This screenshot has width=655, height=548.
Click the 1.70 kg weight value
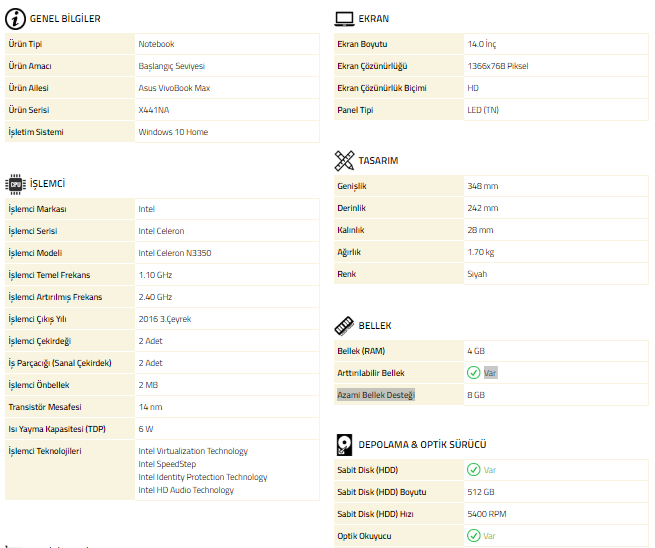481,252
